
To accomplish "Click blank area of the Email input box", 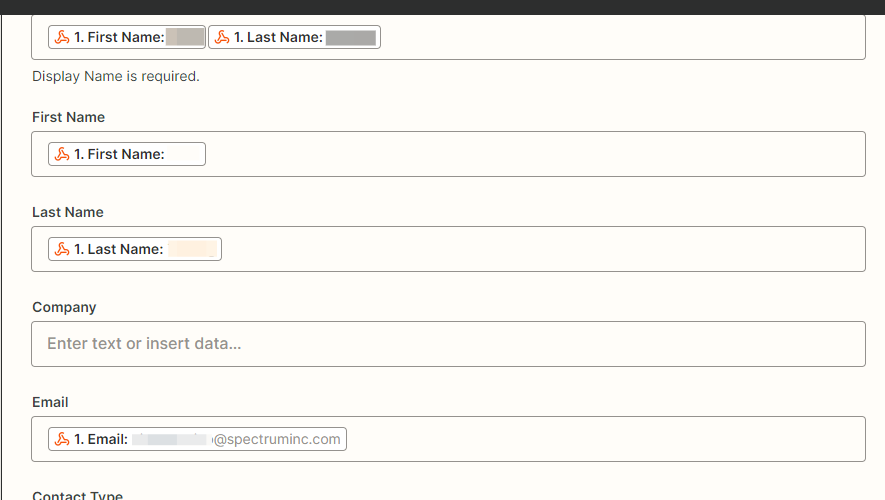I will tap(600, 439).
